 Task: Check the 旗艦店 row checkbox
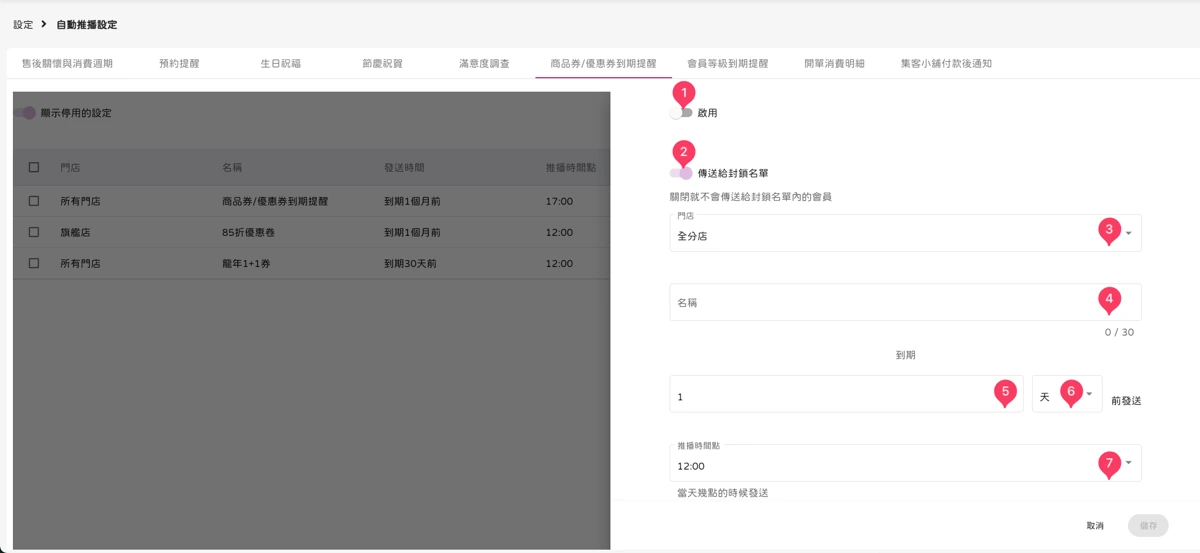34,232
